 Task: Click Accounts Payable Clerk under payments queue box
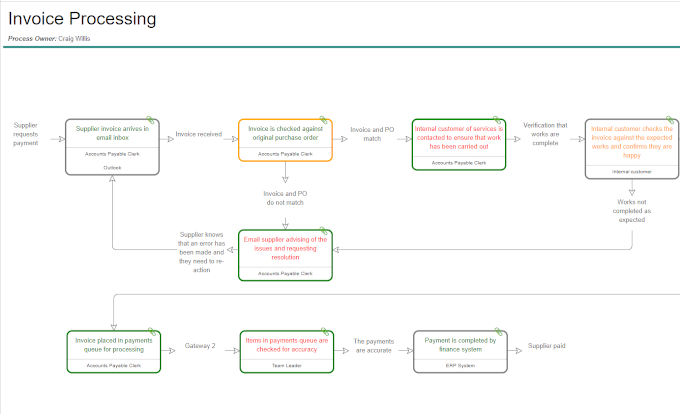(x=114, y=366)
